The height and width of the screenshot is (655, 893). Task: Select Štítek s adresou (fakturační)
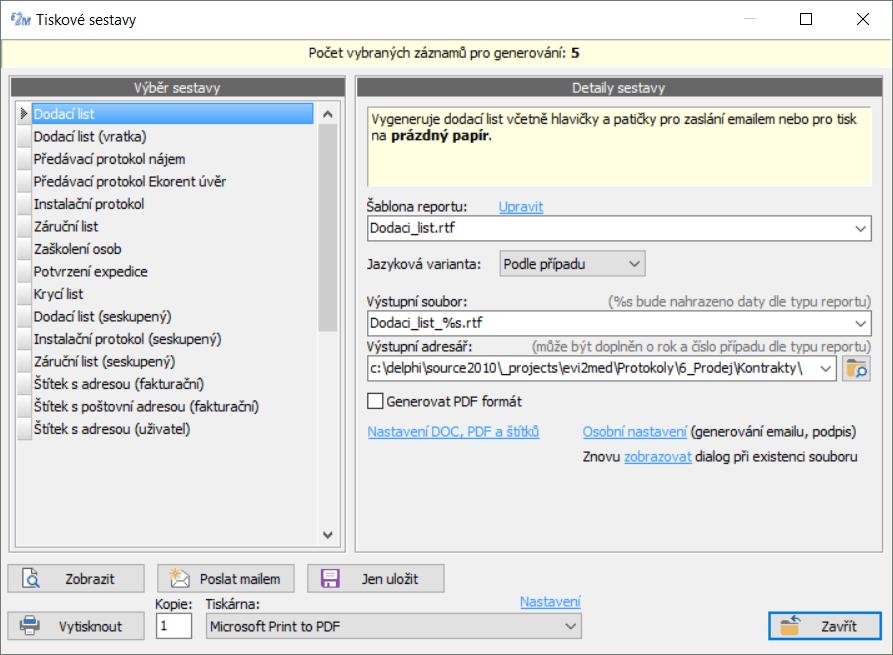click(x=173, y=384)
